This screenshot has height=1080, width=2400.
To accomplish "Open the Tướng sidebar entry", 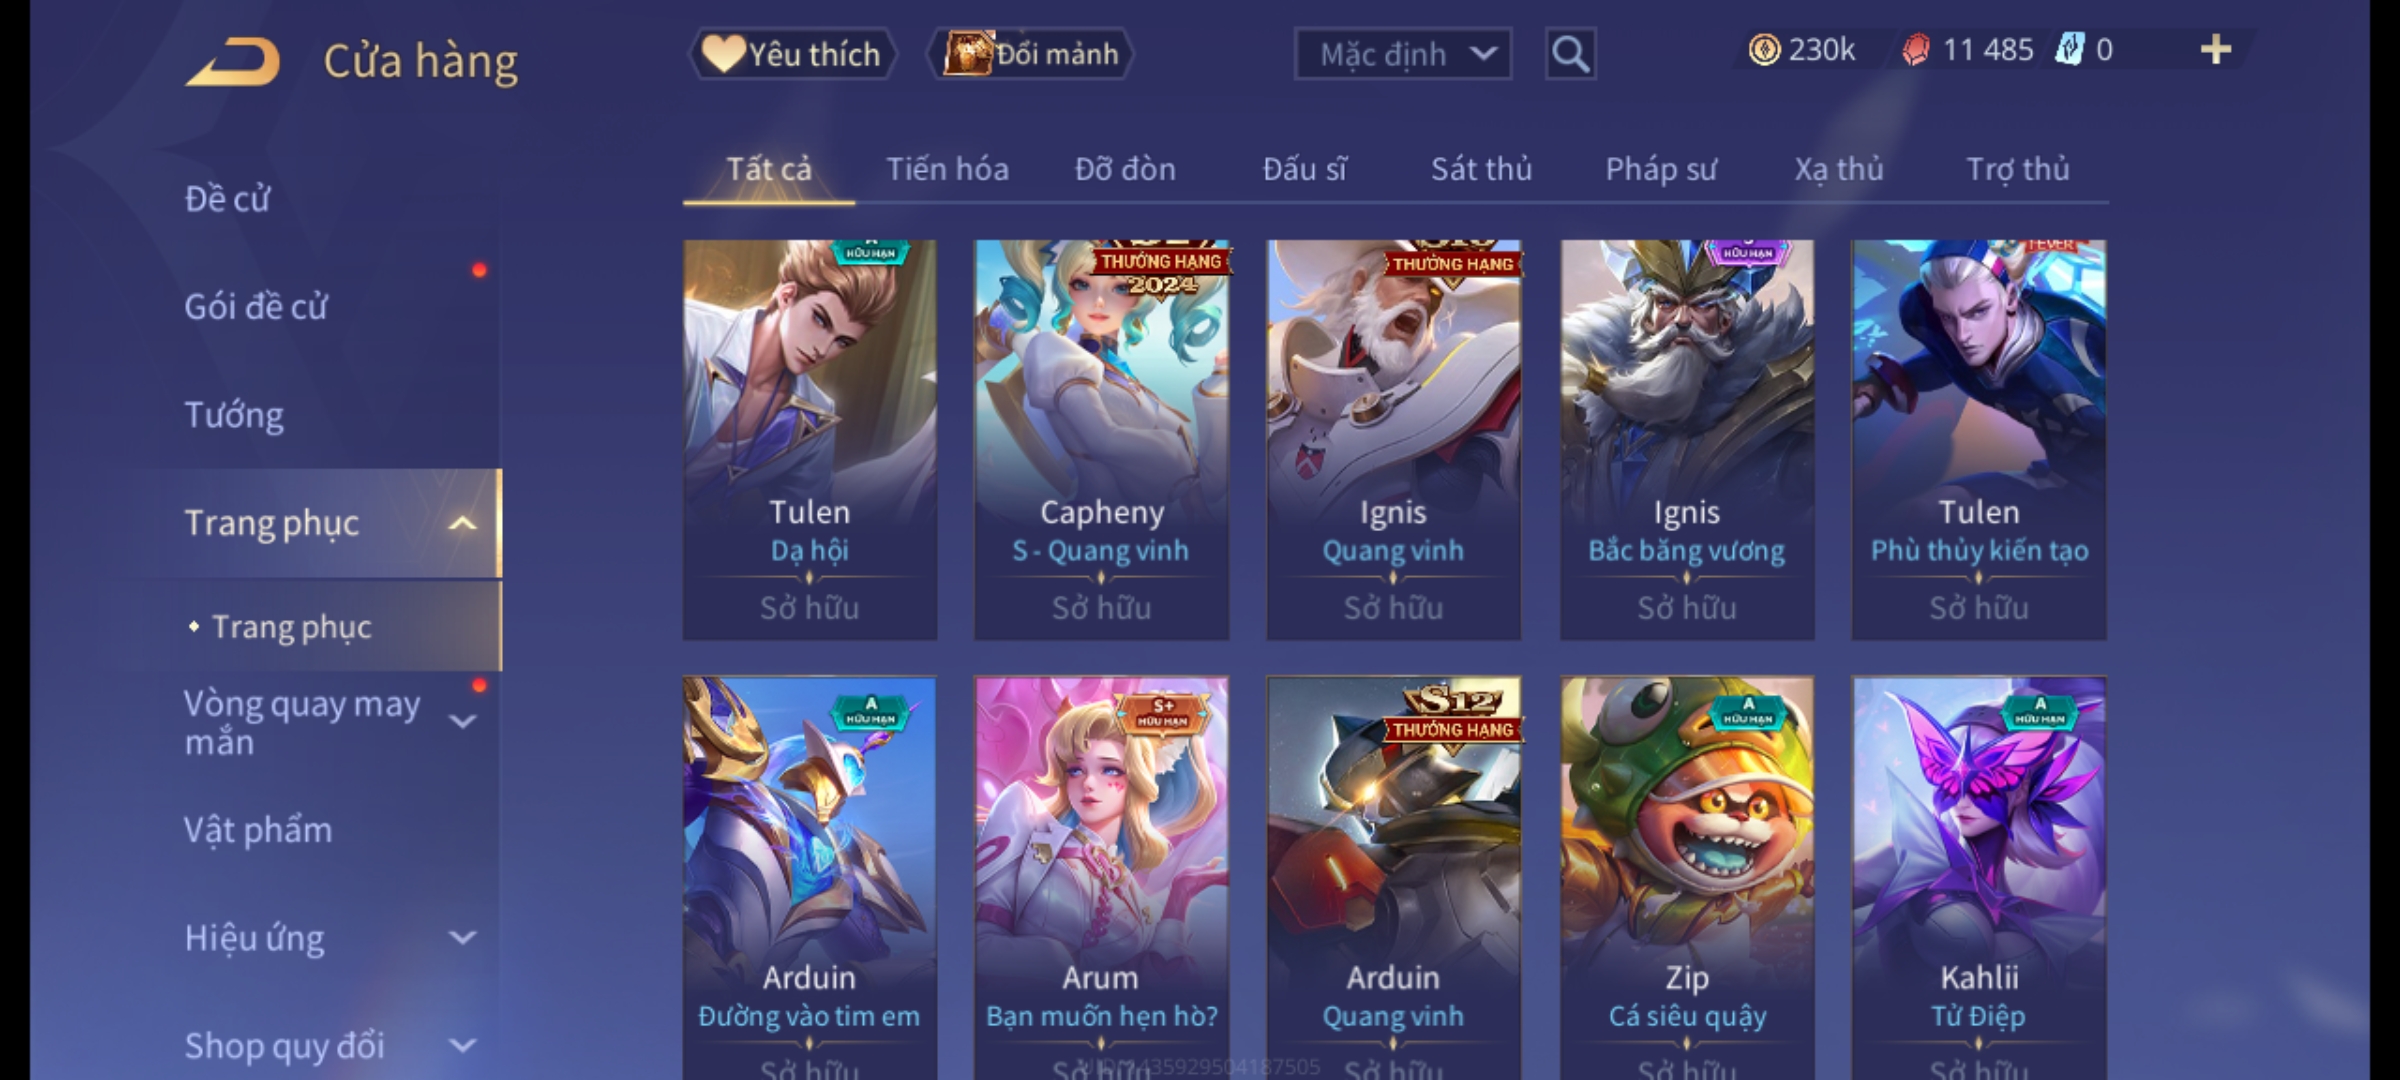I will pos(234,415).
